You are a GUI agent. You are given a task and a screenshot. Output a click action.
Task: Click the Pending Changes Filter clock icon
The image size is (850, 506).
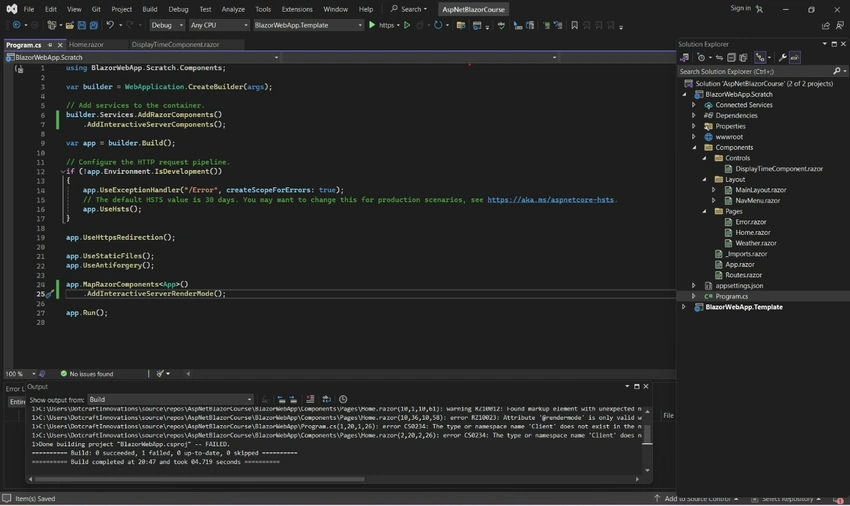click(x=701, y=57)
